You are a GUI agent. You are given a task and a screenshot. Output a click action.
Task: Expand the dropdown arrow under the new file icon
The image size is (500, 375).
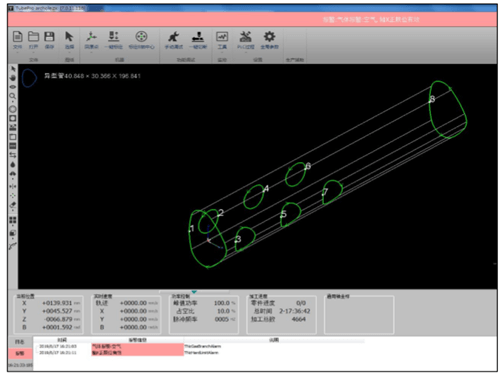coord(18,52)
